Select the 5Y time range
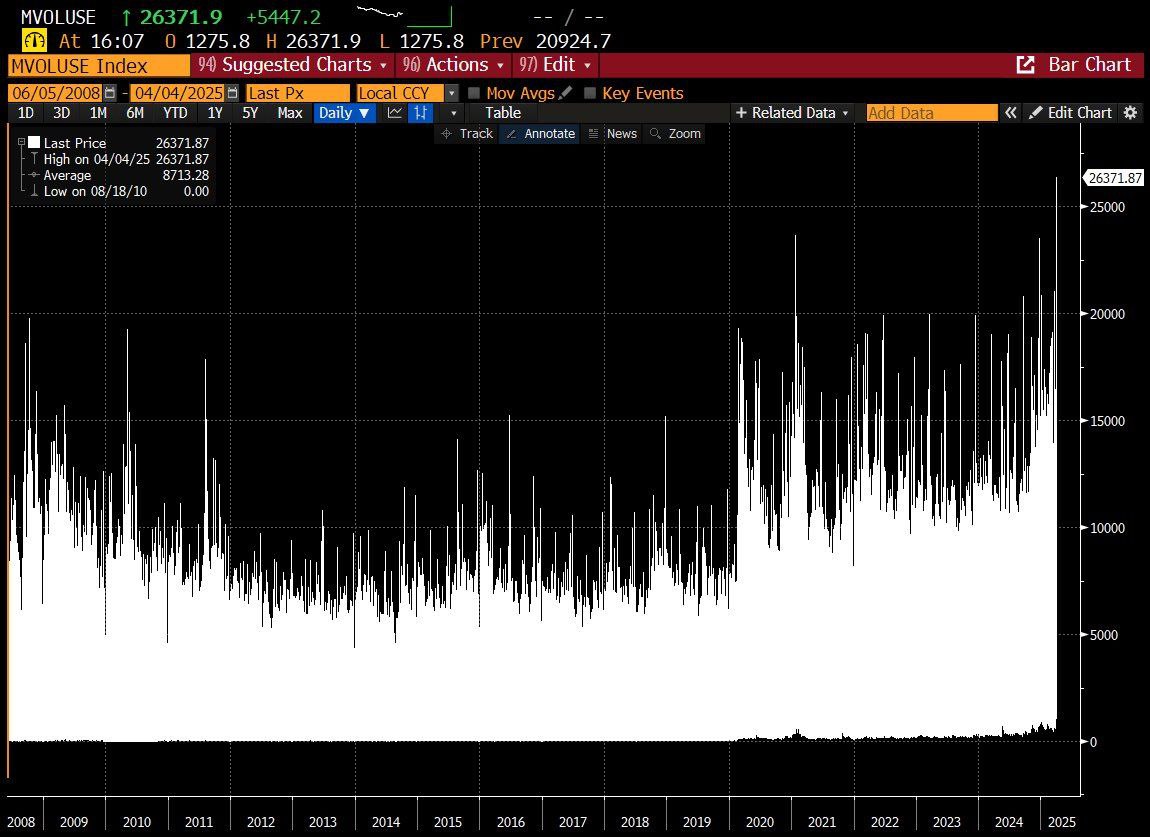Screen dimensions: 1150x837 [250, 113]
